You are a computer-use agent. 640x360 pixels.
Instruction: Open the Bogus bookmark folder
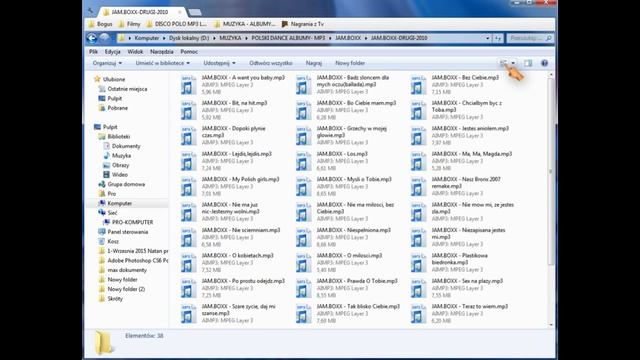[100, 24]
